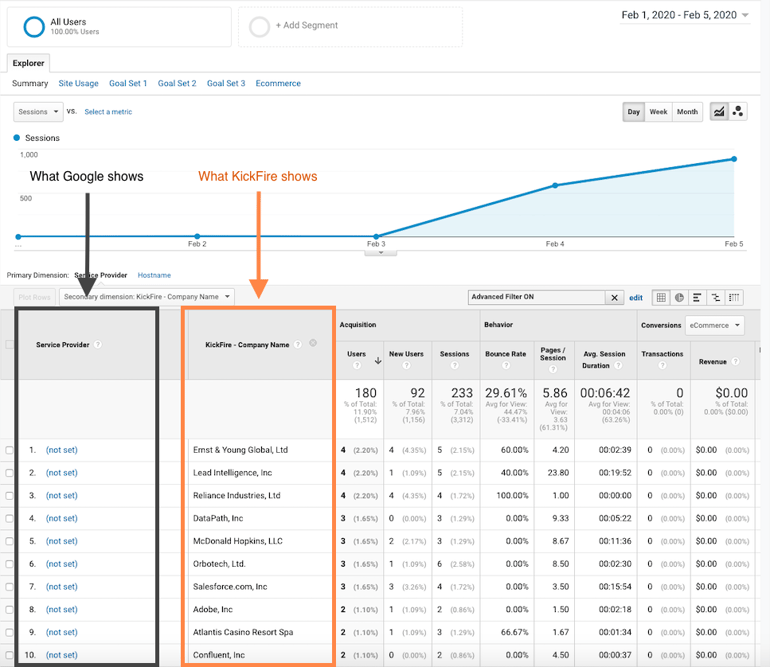Select the performance bar view icon
This screenshot has height=667, width=770.
pos(697,298)
